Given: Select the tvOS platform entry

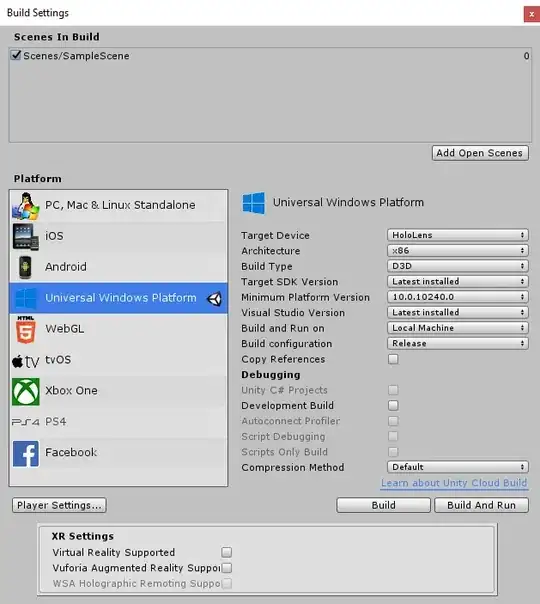Looking at the screenshot, I should 119,360.
